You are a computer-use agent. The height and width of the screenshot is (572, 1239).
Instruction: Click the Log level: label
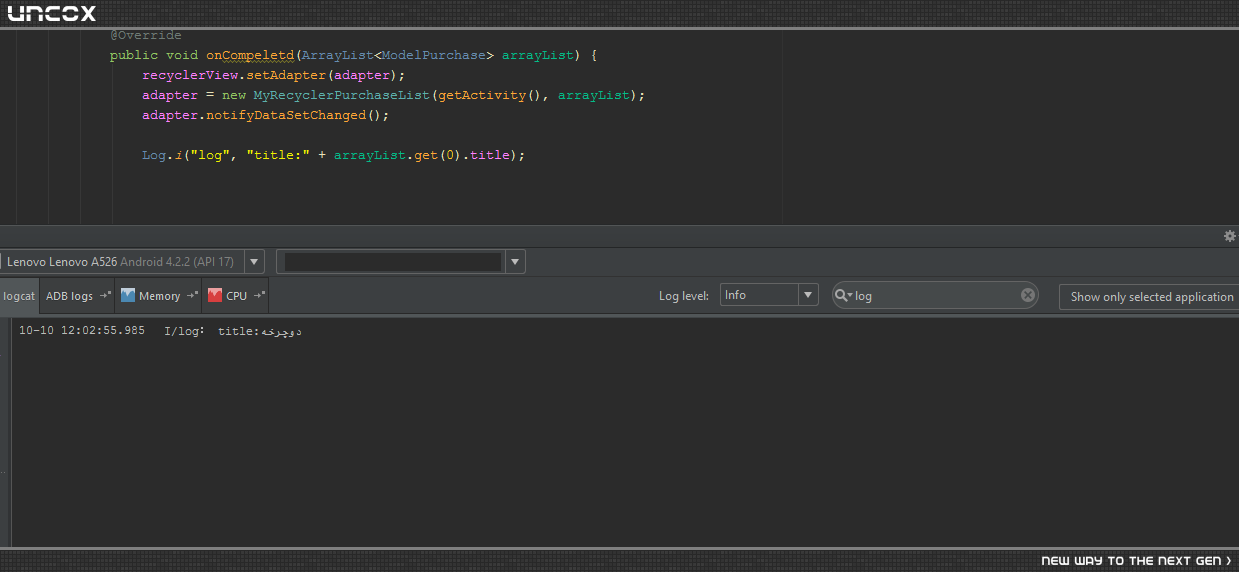pos(685,296)
